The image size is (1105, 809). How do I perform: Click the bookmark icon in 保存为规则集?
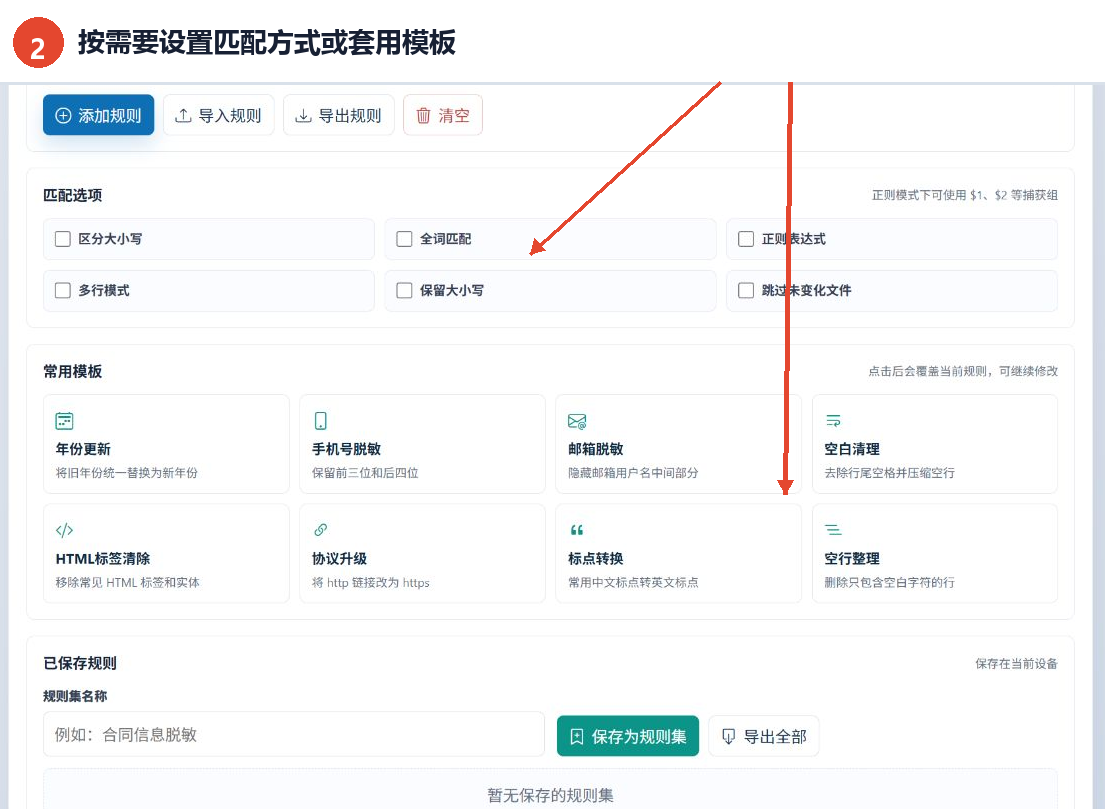576,736
